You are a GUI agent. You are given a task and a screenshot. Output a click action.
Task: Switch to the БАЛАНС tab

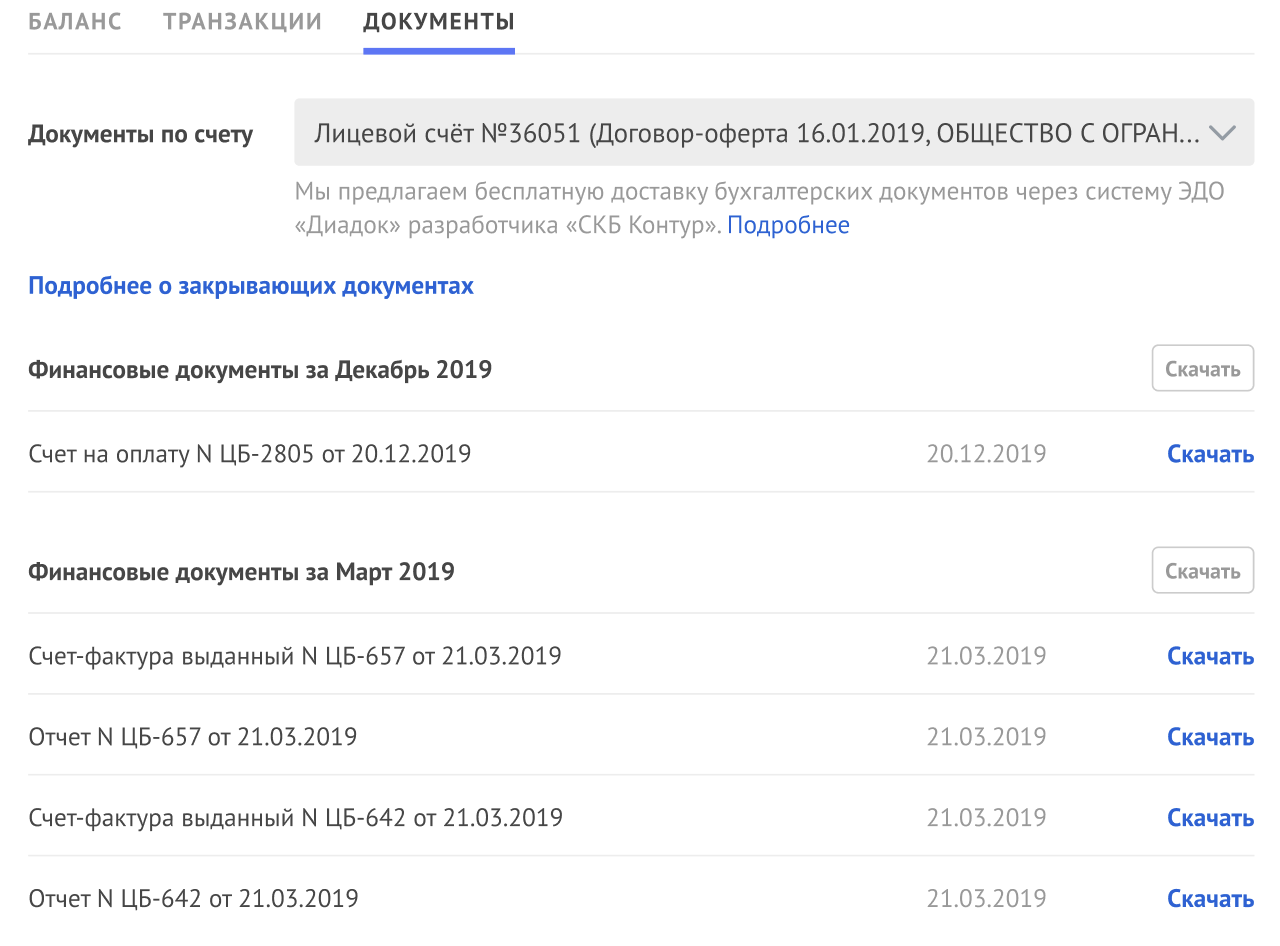[x=75, y=21]
